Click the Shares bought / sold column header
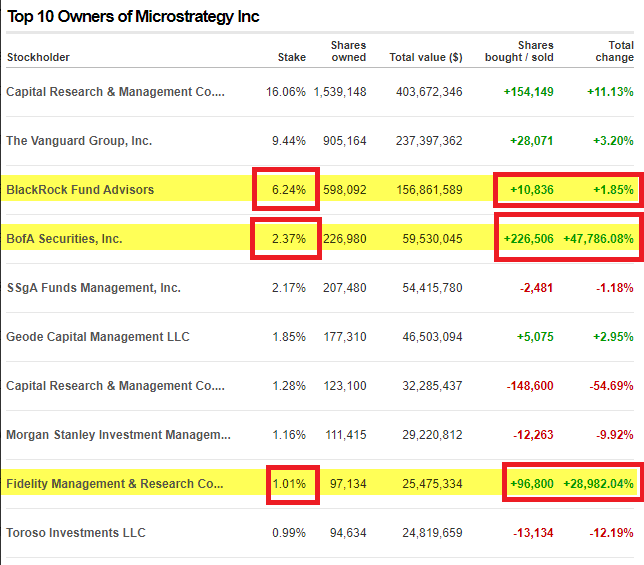The image size is (644, 565). click(x=519, y=51)
